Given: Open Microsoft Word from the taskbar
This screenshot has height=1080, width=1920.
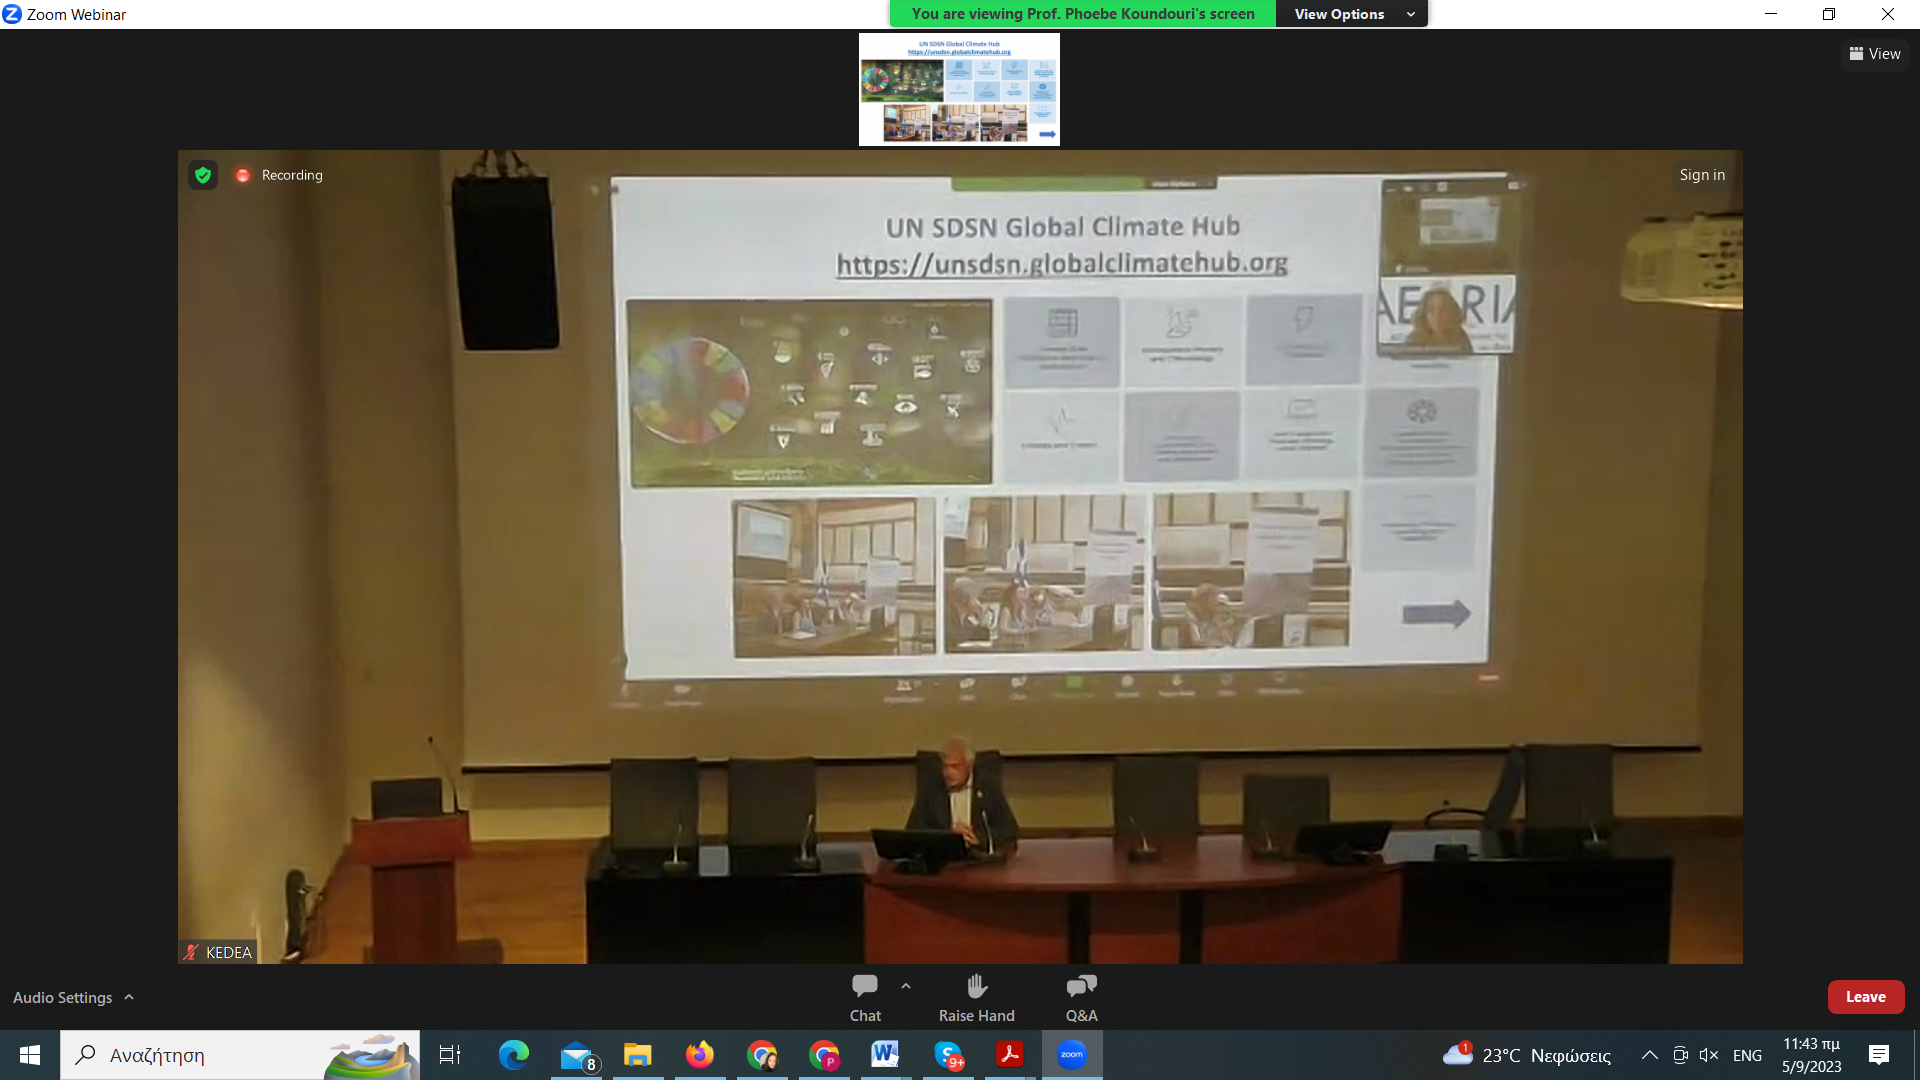Looking at the screenshot, I should [x=885, y=1055].
